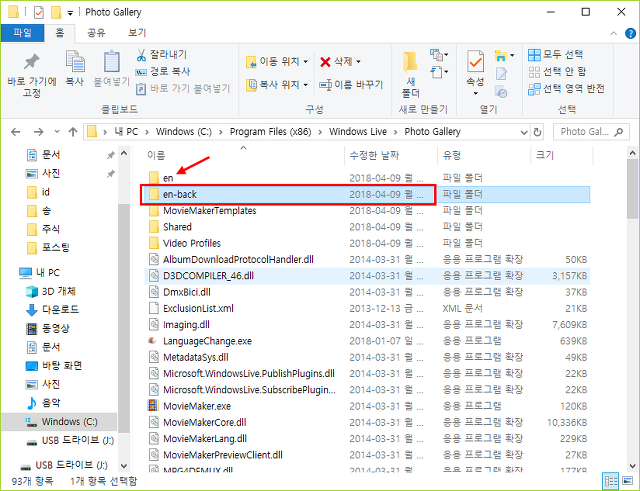Screen dimensions: 640x491
Task: Switch to the 홈 (Home) tab
Action: 60,33
